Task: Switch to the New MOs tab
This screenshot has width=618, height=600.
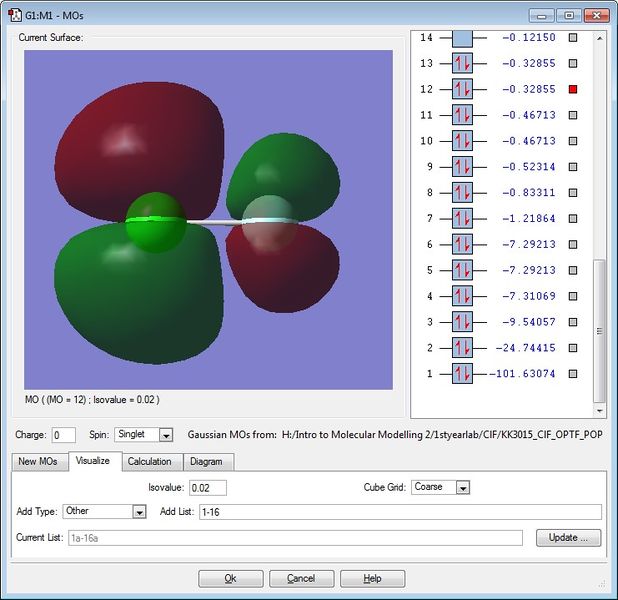Action: coord(38,461)
